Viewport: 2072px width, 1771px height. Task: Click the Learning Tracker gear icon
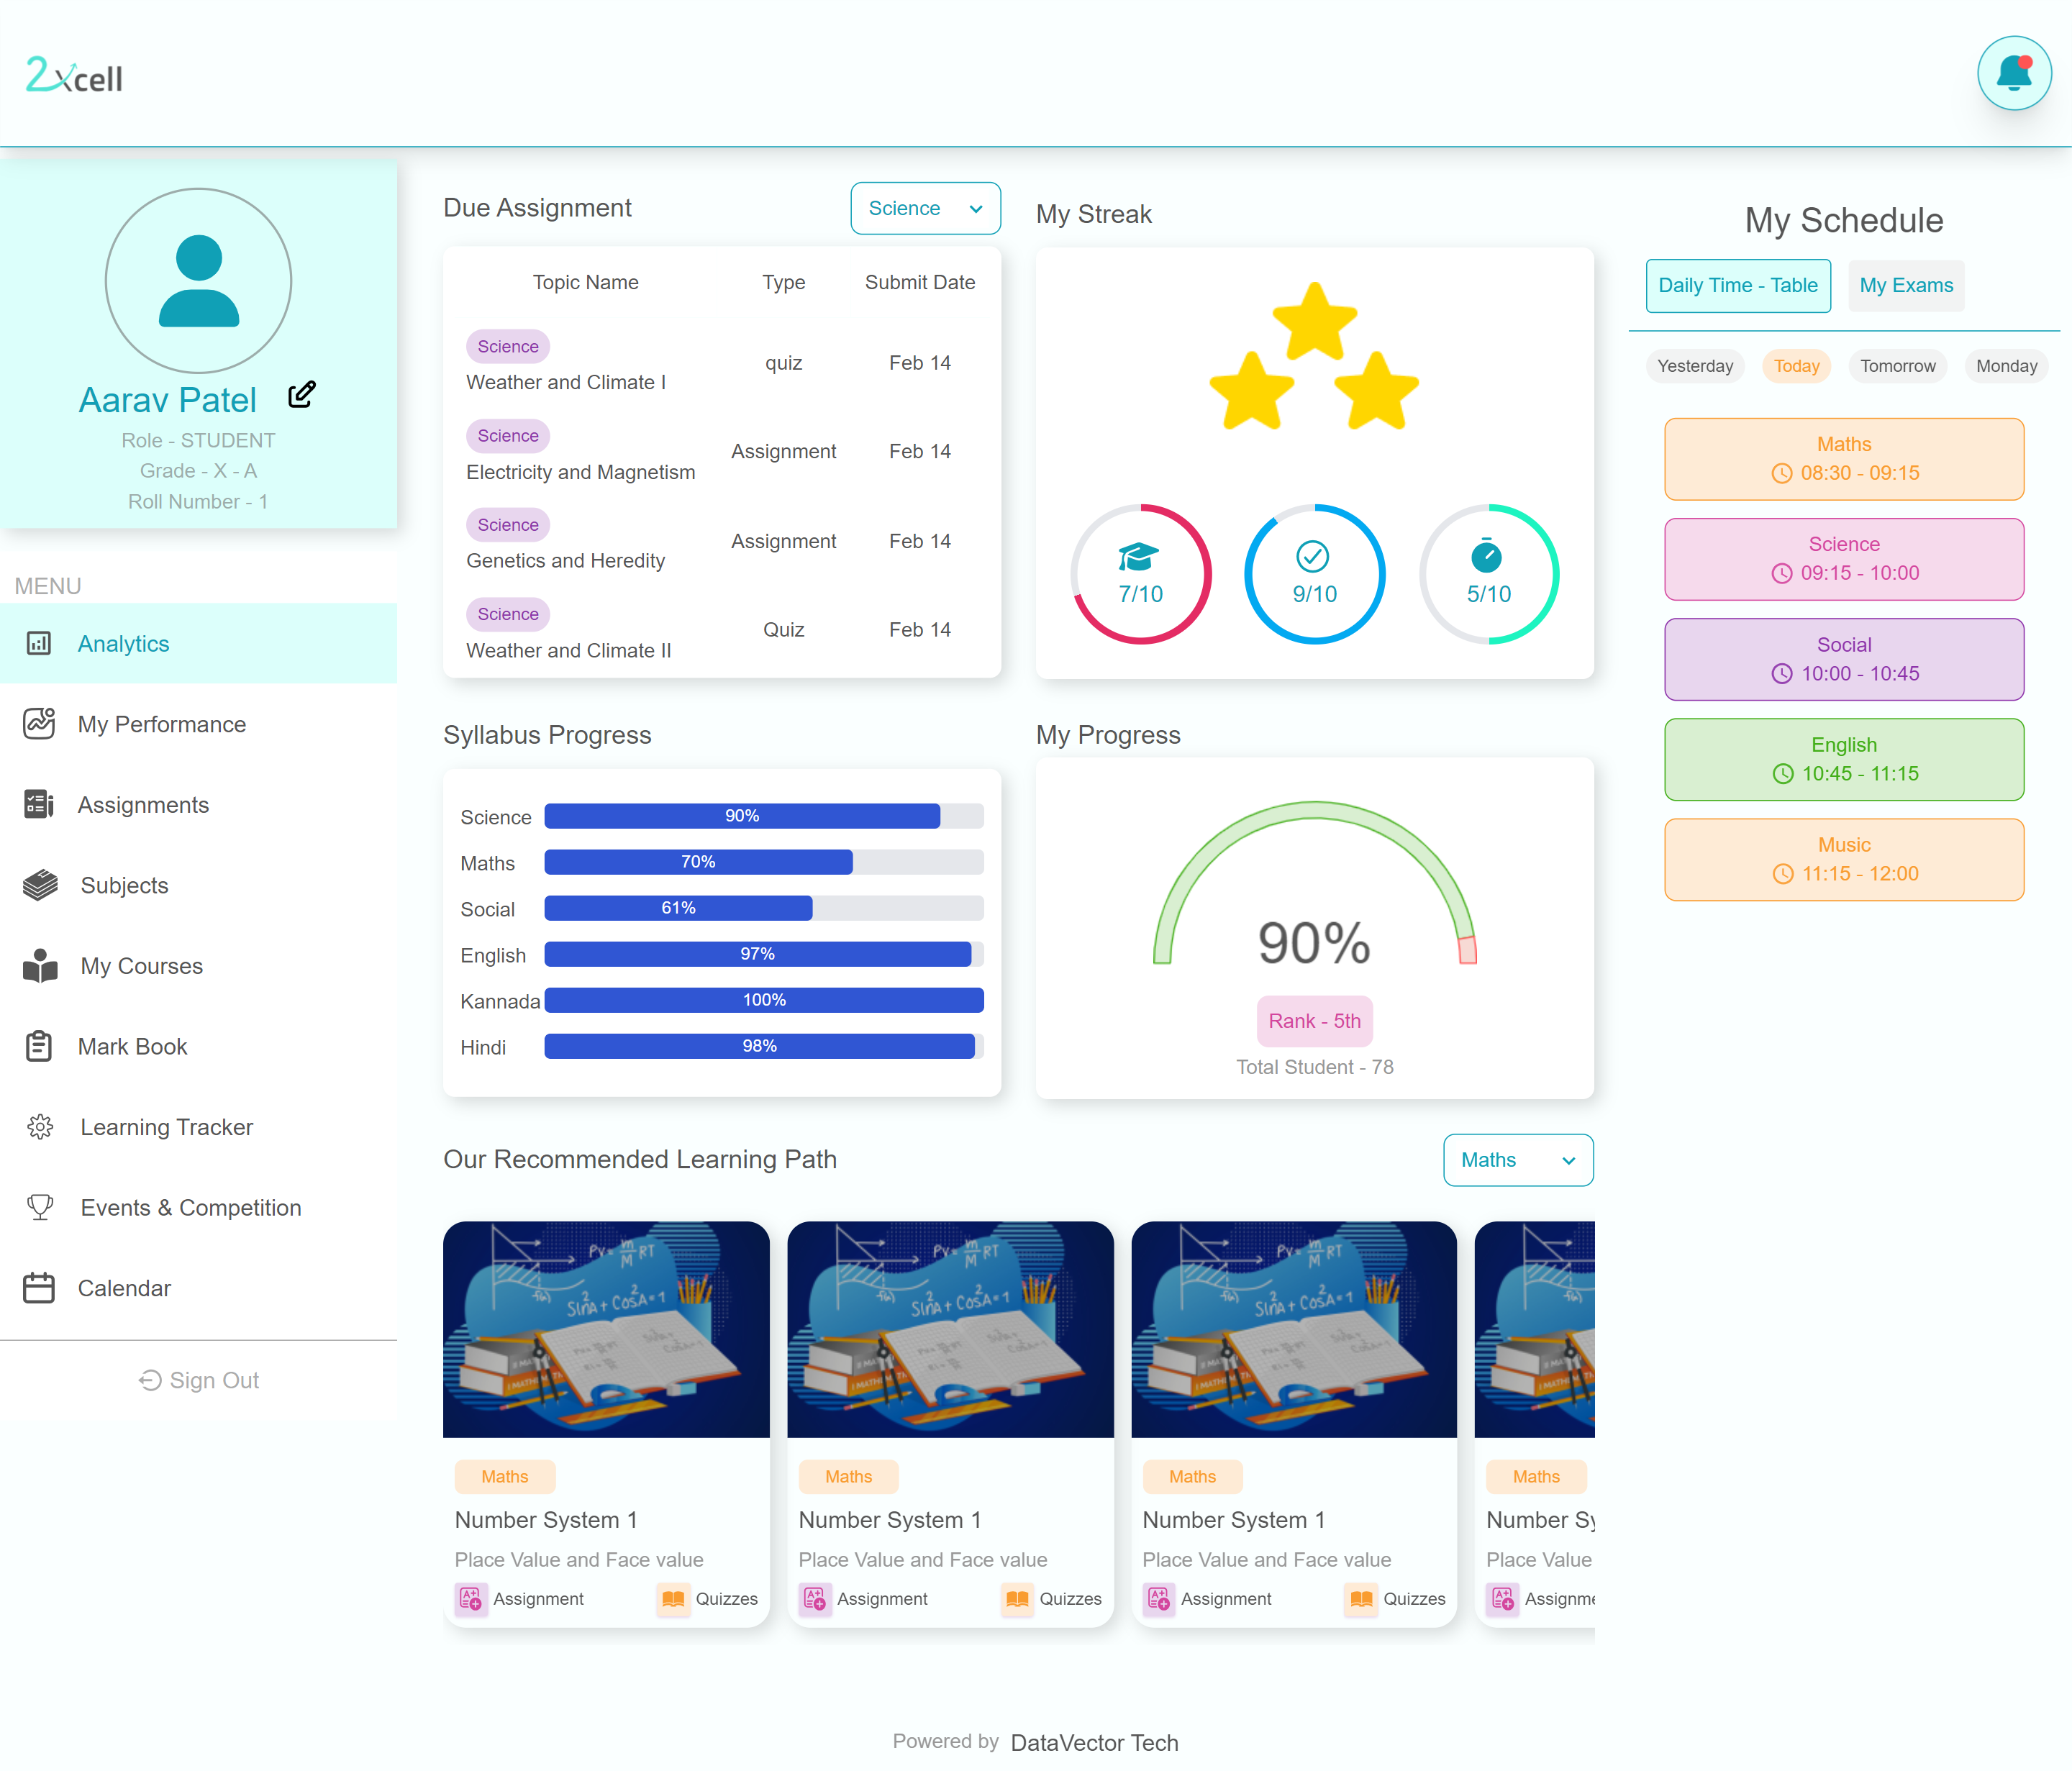click(40, 1127)
